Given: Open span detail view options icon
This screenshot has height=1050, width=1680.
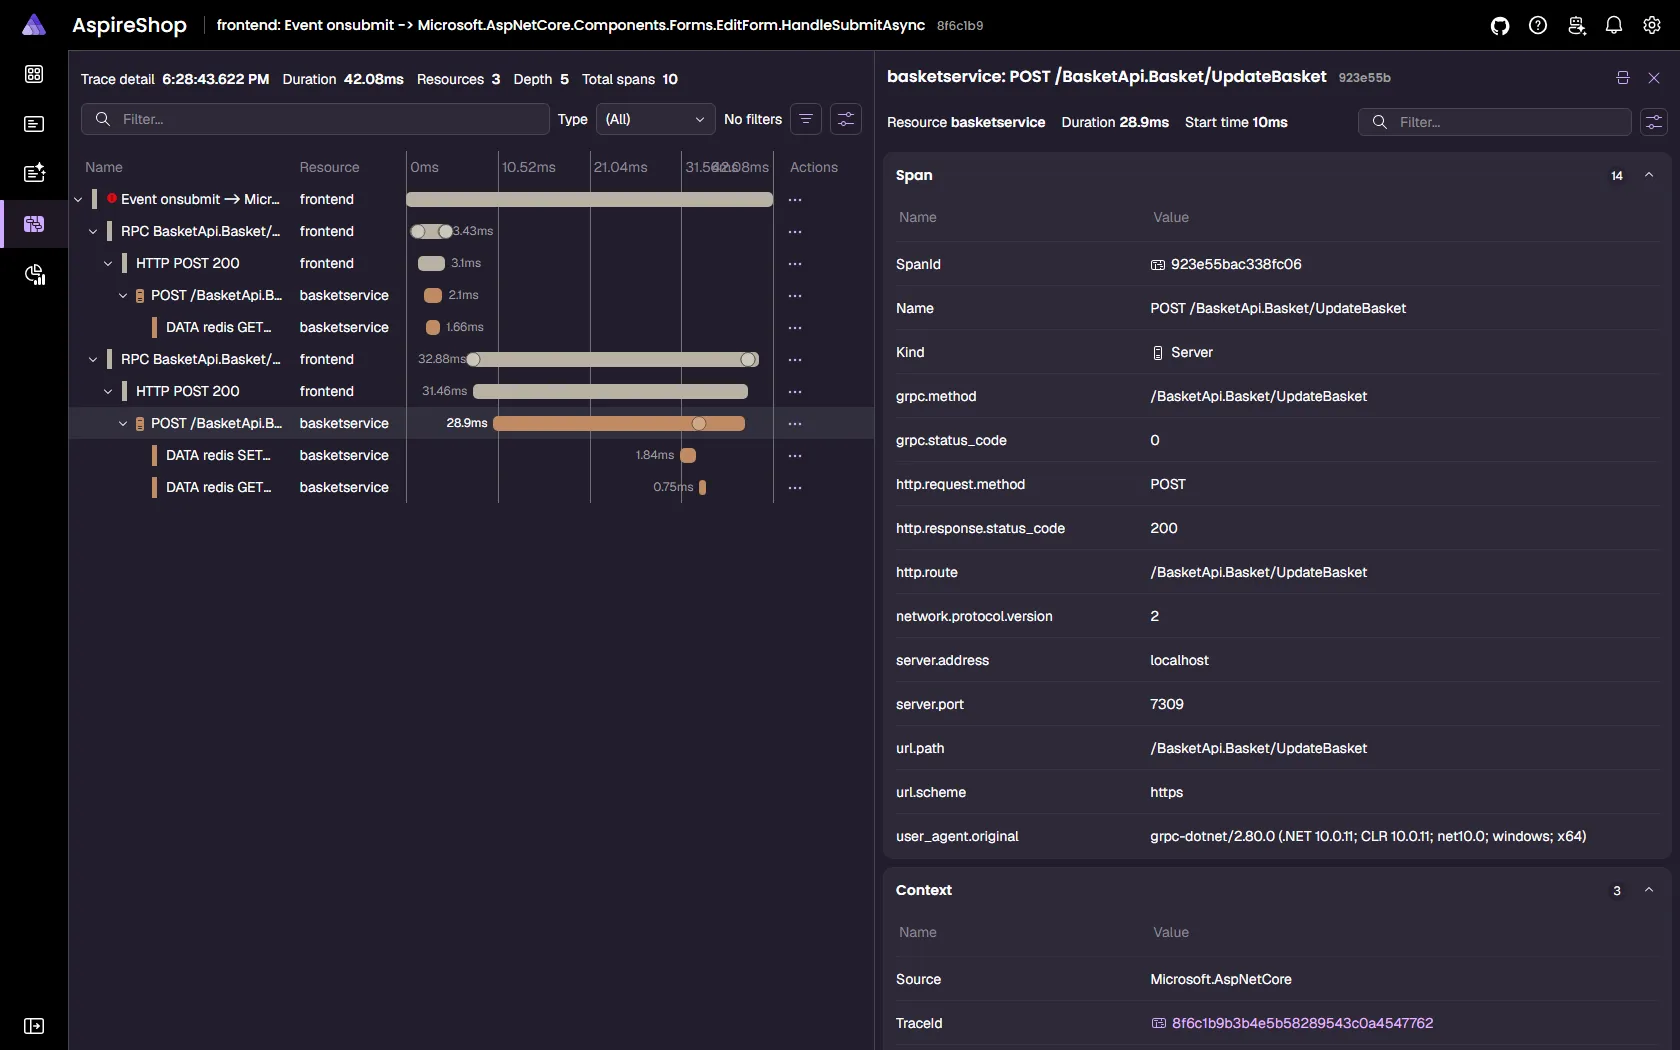Looking at the screenshot, I should [x=1654, y=122].
